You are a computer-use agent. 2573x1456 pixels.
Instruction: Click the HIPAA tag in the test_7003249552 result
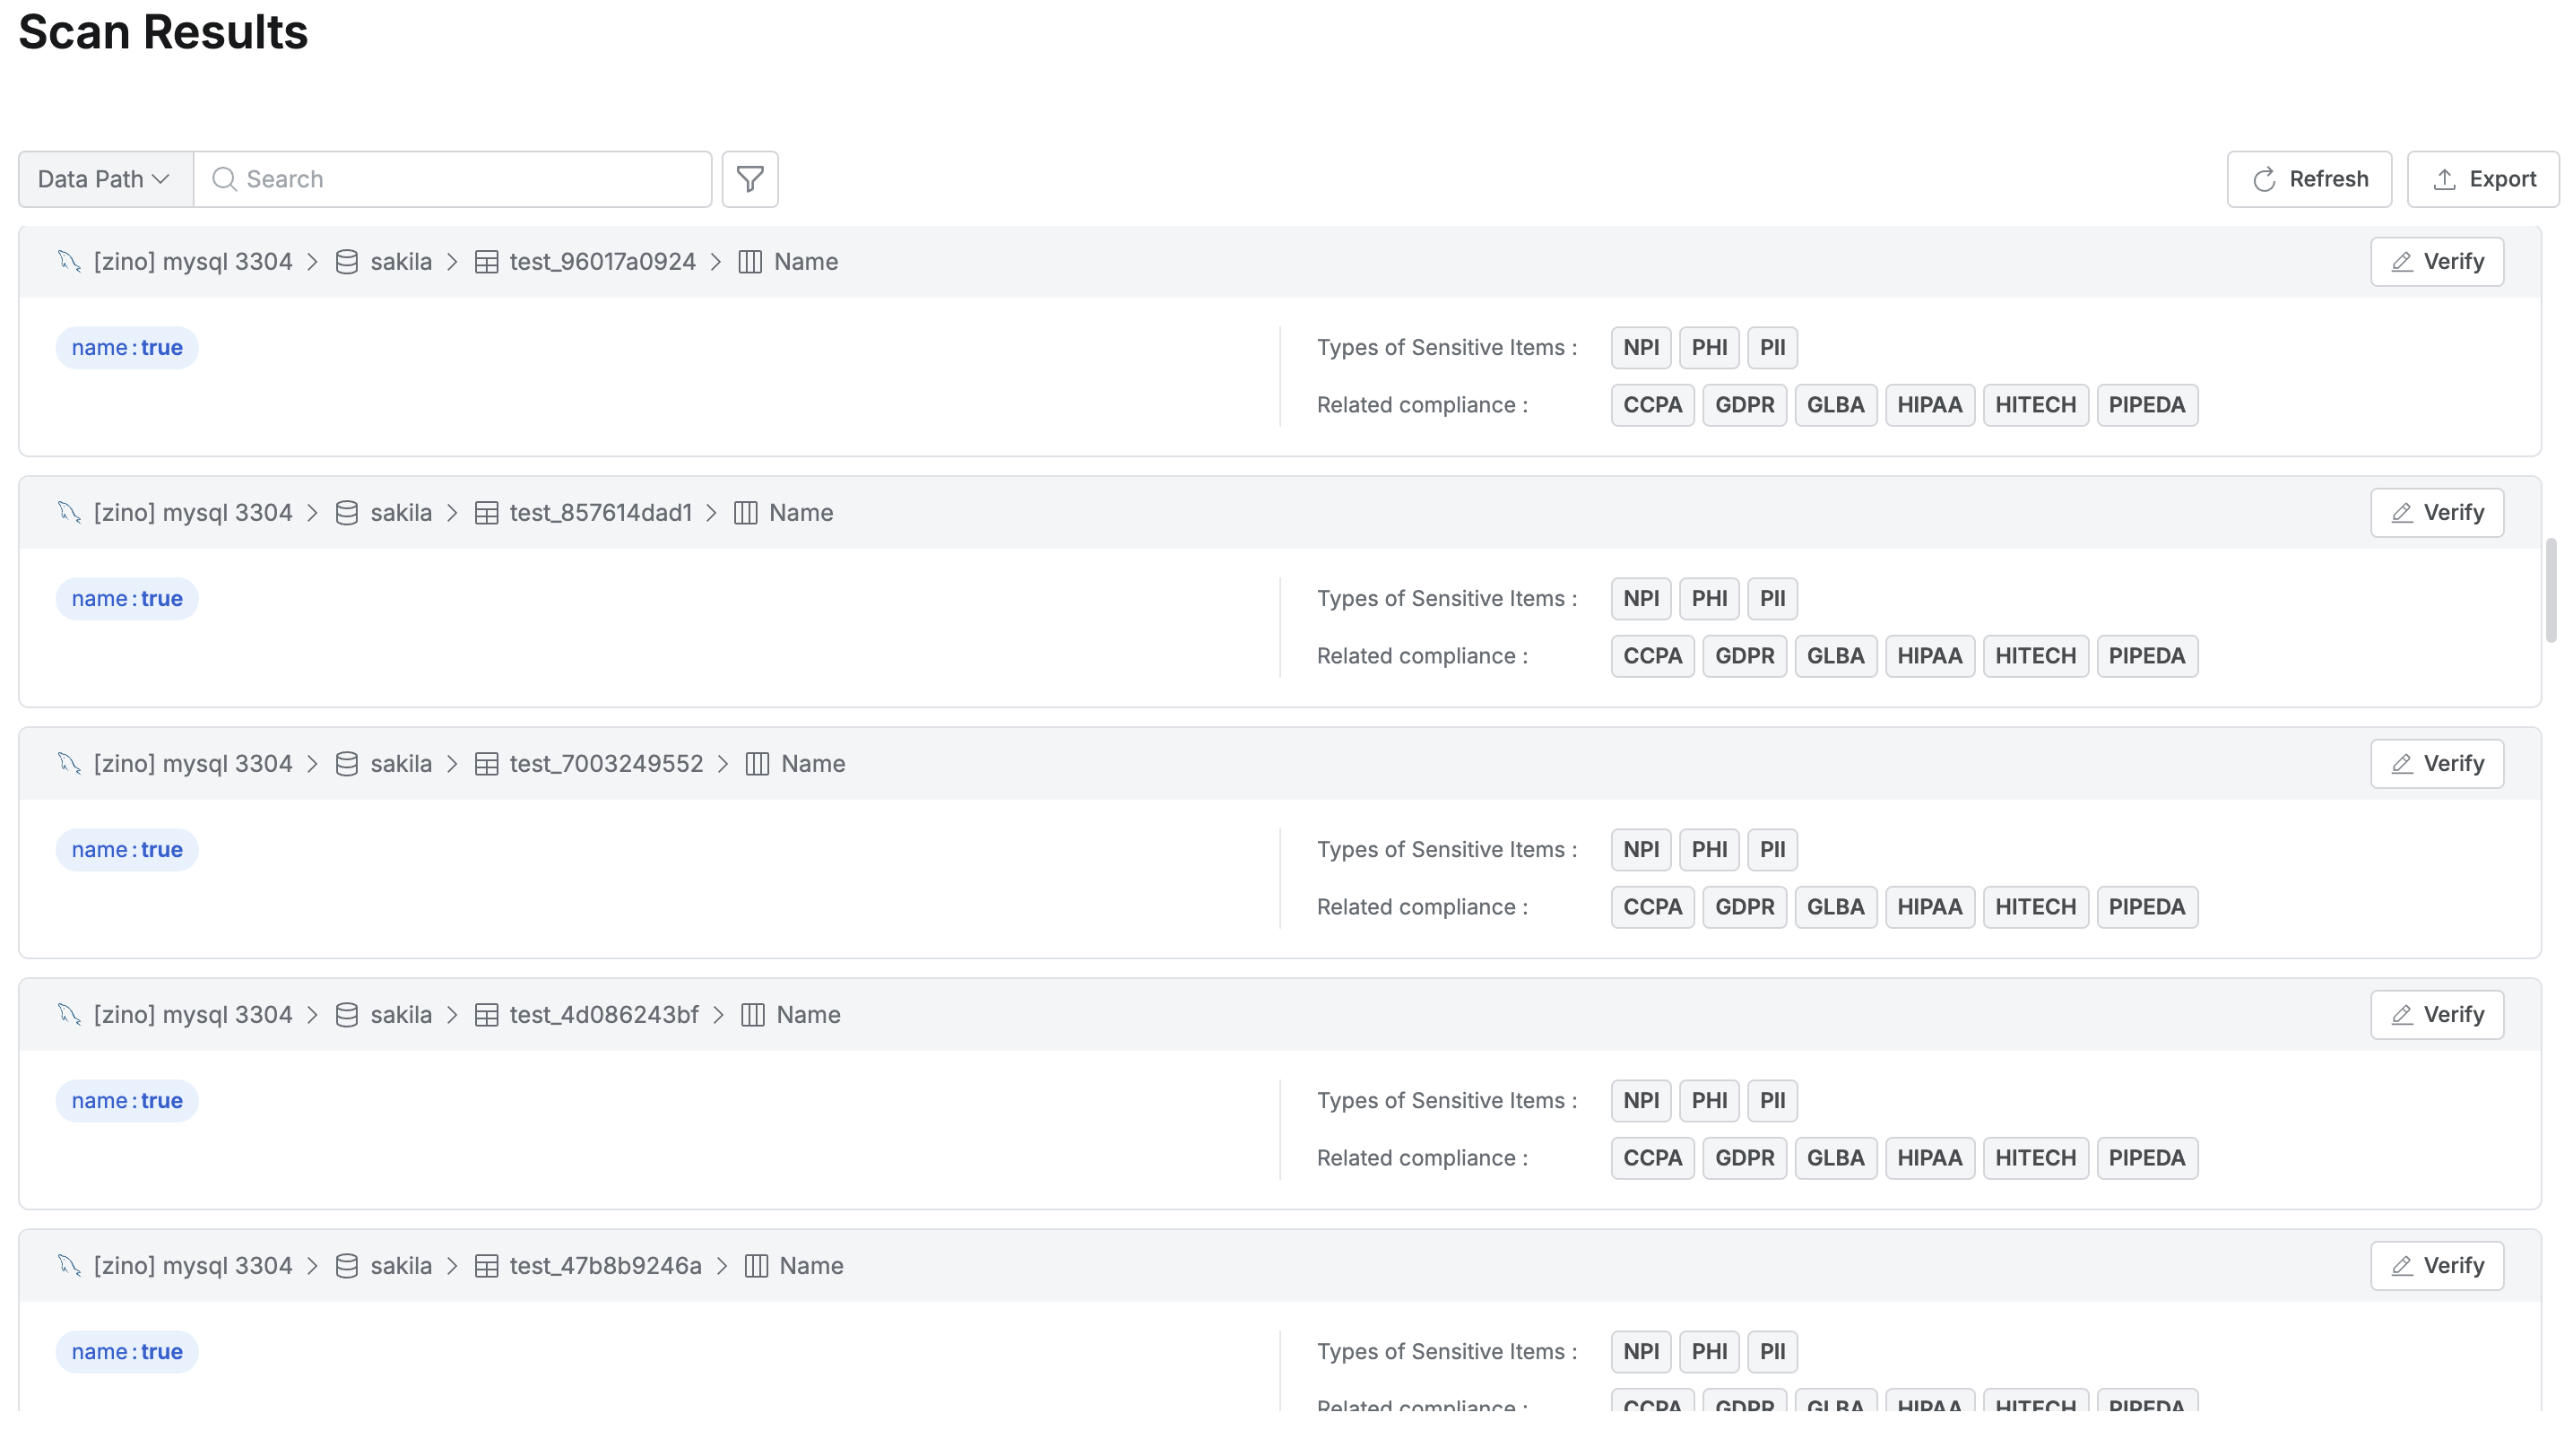[x=1929, y=907]
